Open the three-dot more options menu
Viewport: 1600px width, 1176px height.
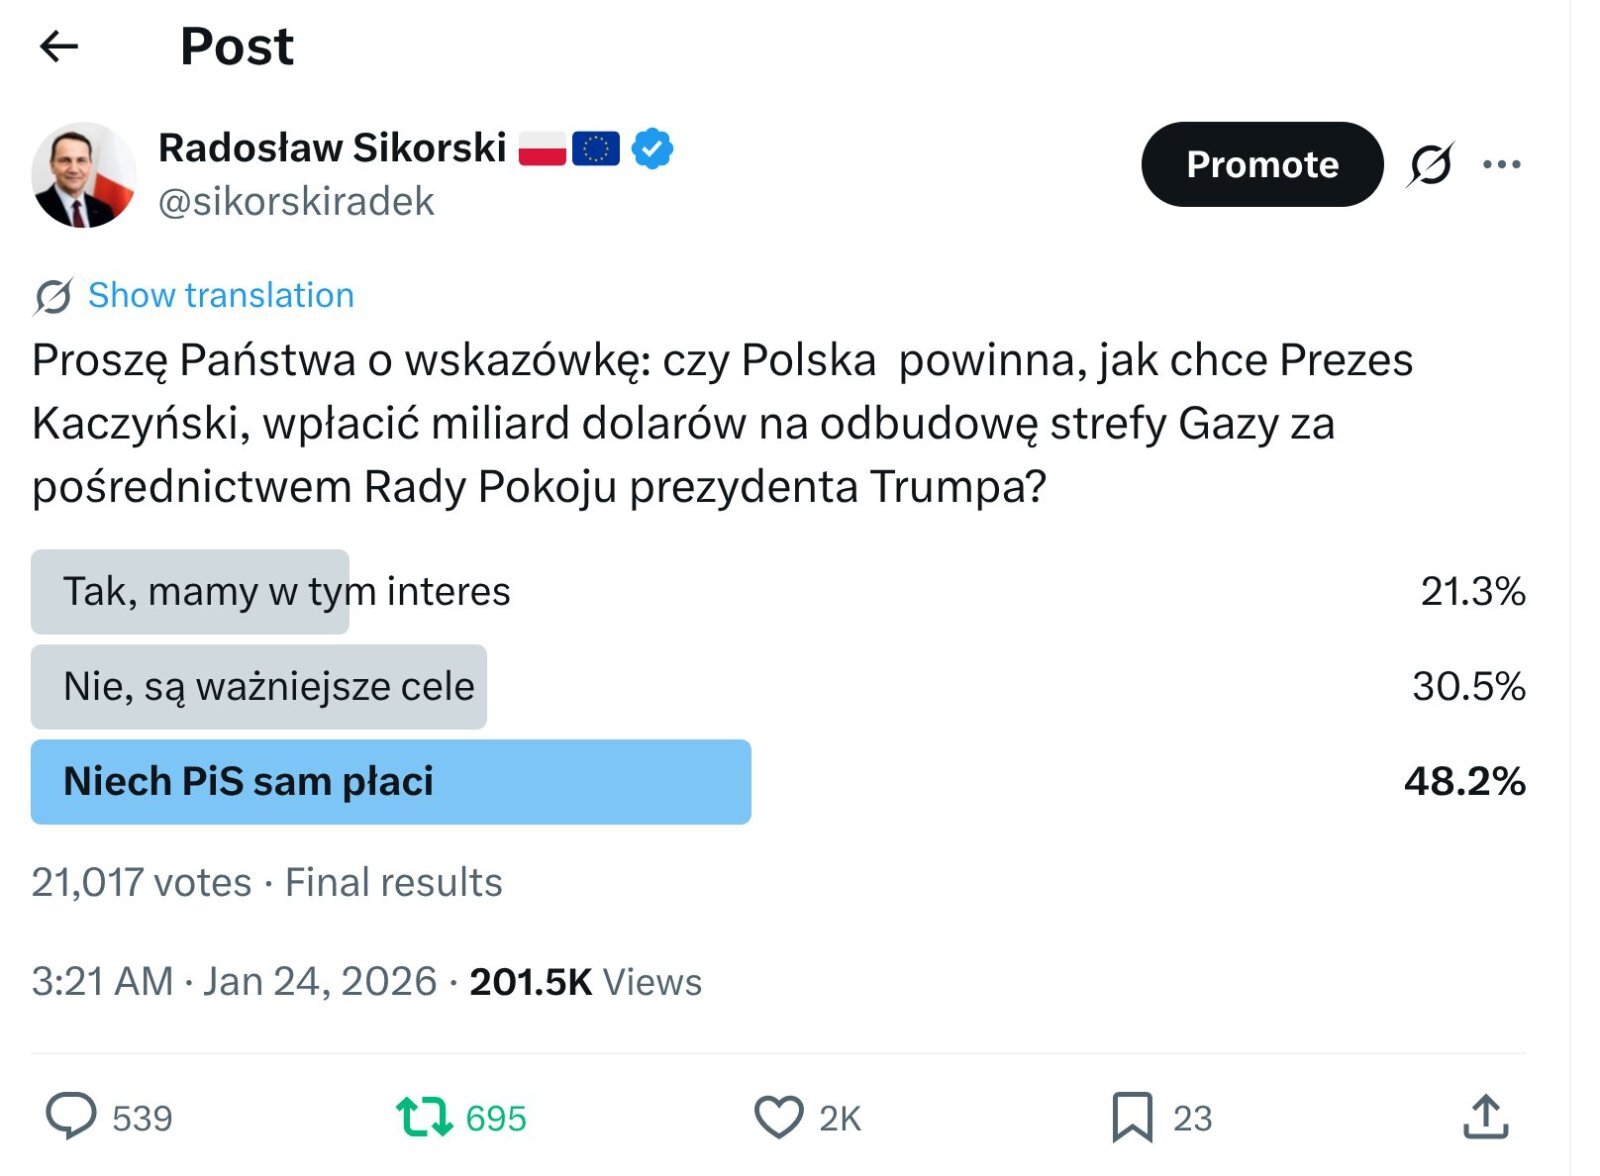(1501, 164)
